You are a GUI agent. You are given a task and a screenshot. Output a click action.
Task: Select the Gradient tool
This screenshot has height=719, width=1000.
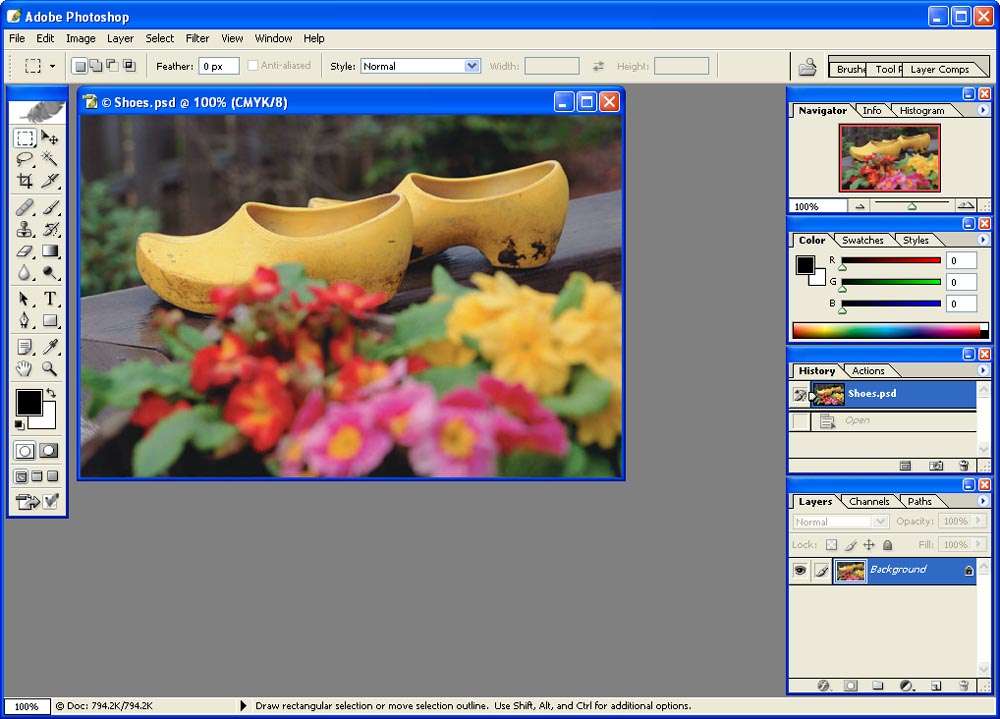pos(49,251)
